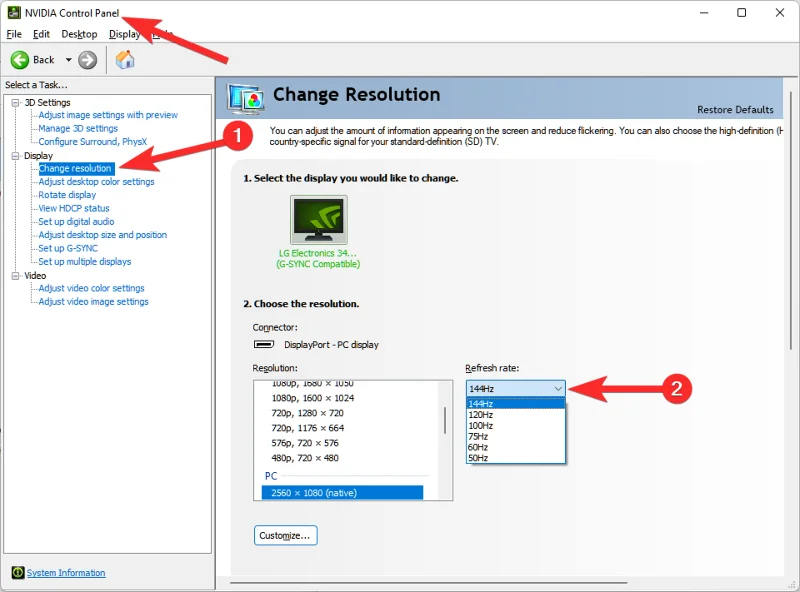Open Set up G-SYNC

point(68,248)
